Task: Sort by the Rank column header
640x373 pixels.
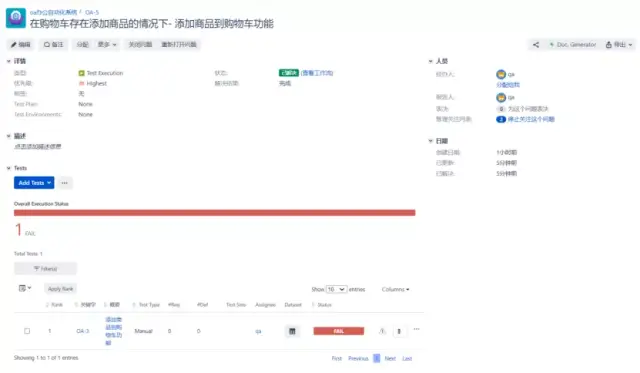Action: pos(57,305)
